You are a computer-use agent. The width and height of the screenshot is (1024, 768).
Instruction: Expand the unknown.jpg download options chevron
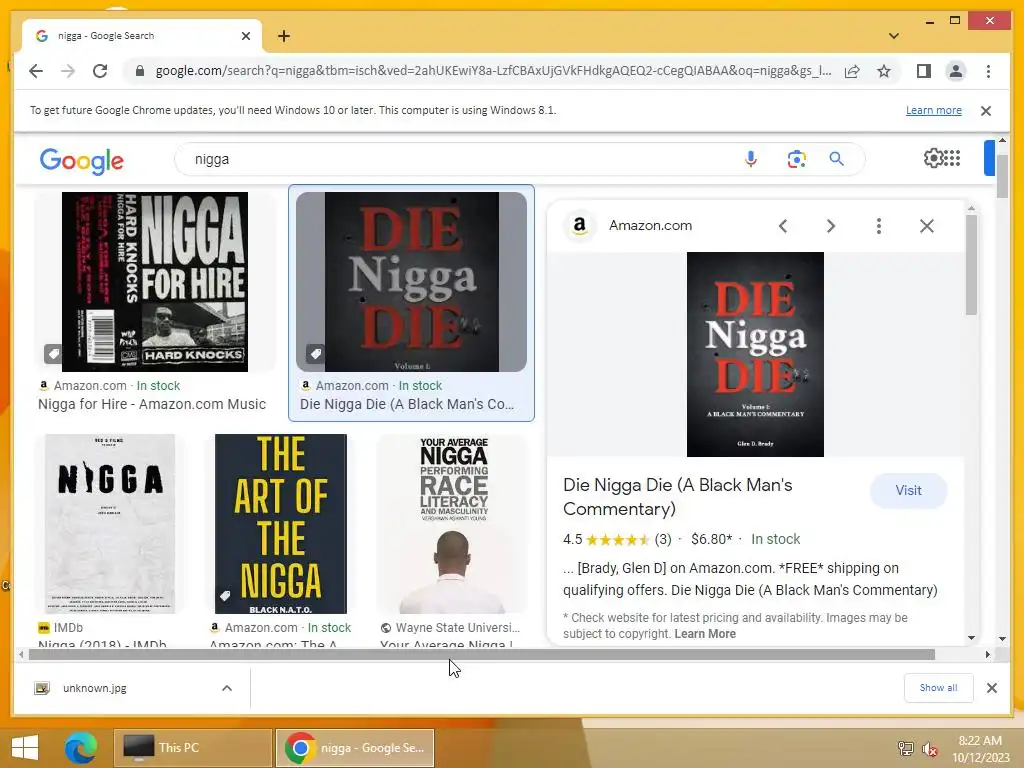tap(227, 688)
